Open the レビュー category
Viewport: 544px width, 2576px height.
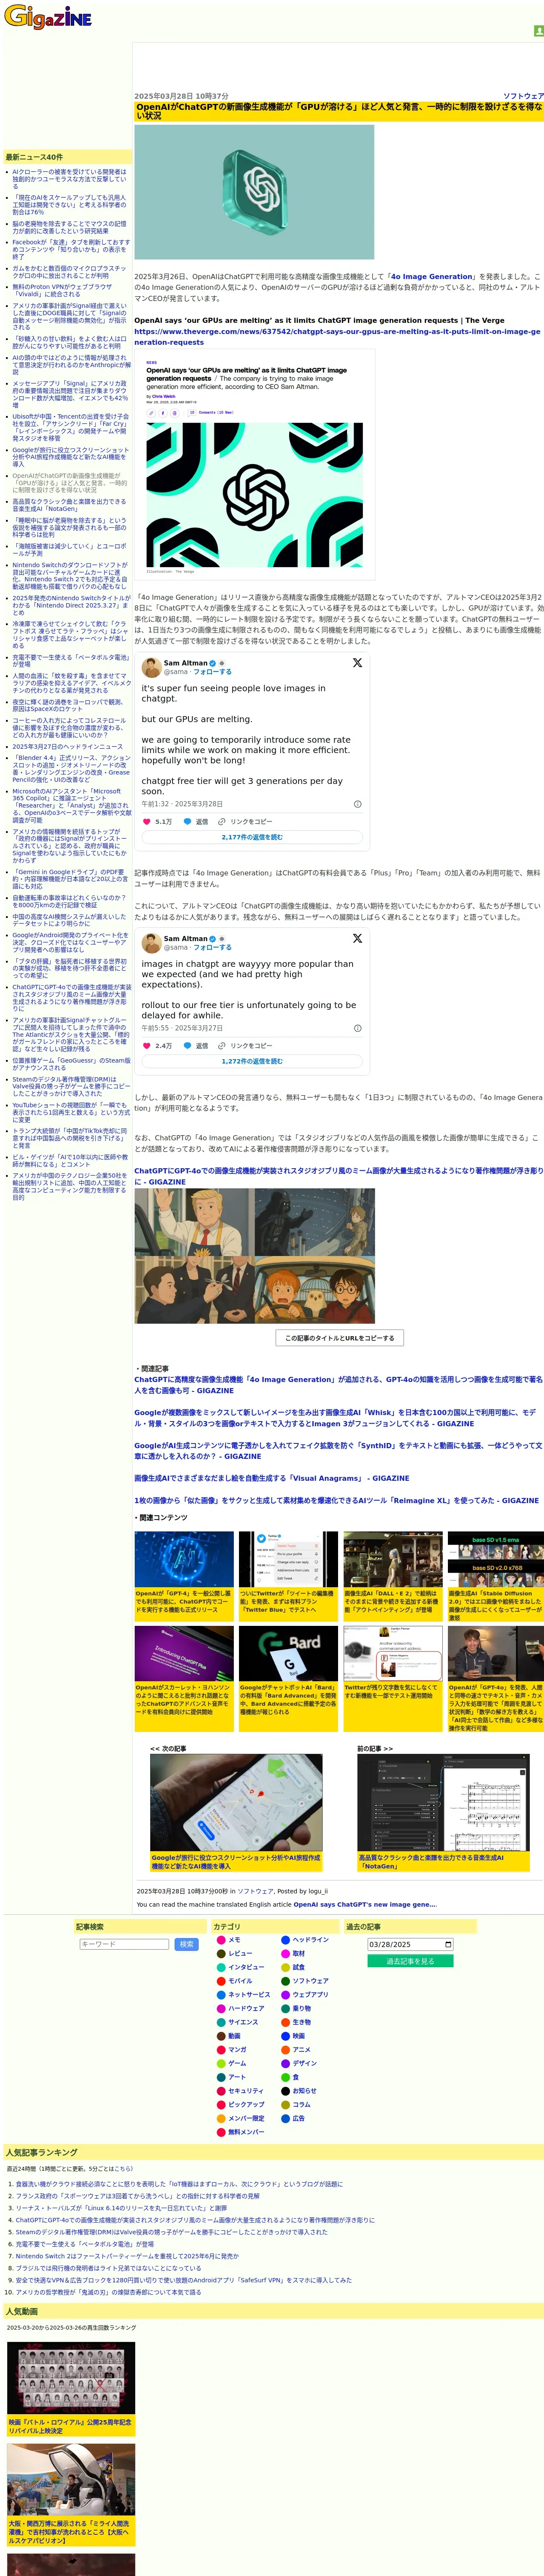[240, 1953]
